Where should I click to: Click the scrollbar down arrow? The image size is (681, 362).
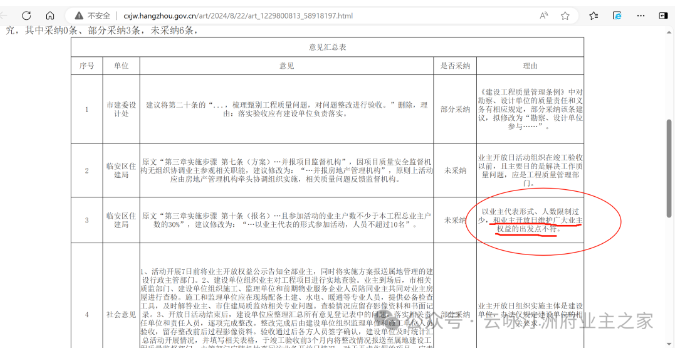pos(670,344)
